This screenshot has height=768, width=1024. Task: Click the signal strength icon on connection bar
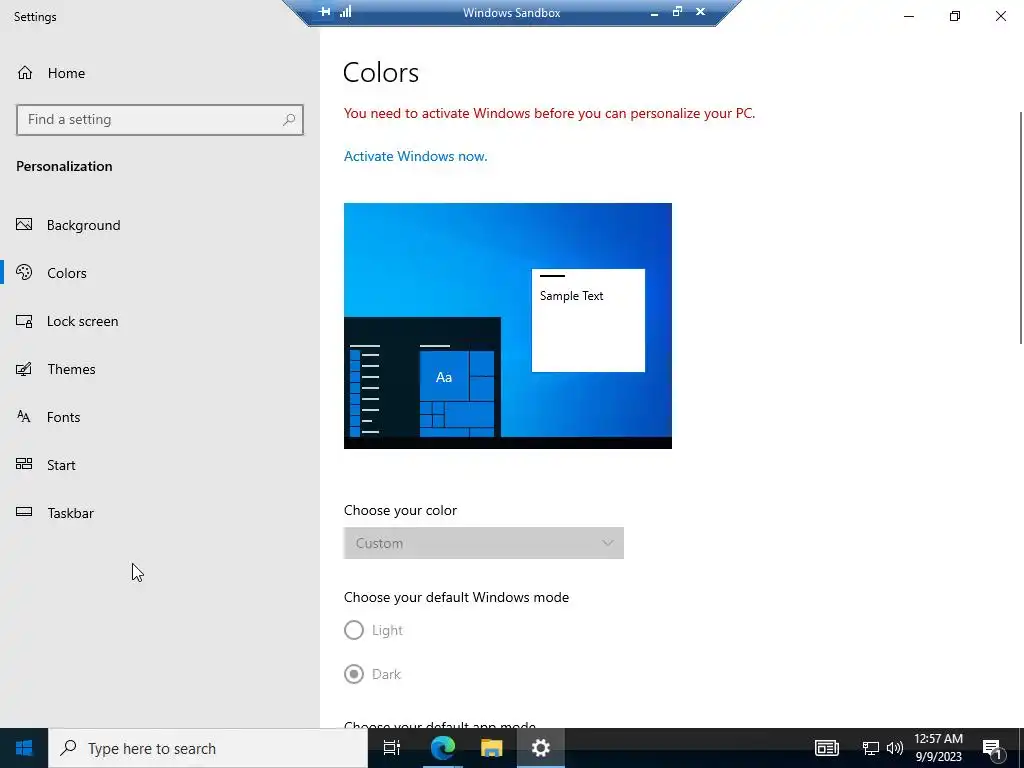click(x=345, y=12)
